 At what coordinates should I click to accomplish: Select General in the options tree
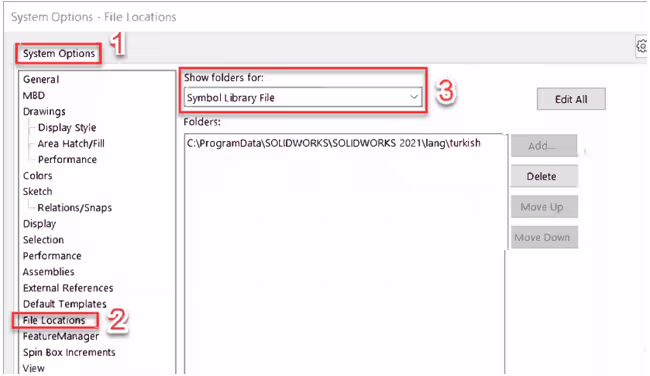41,79
